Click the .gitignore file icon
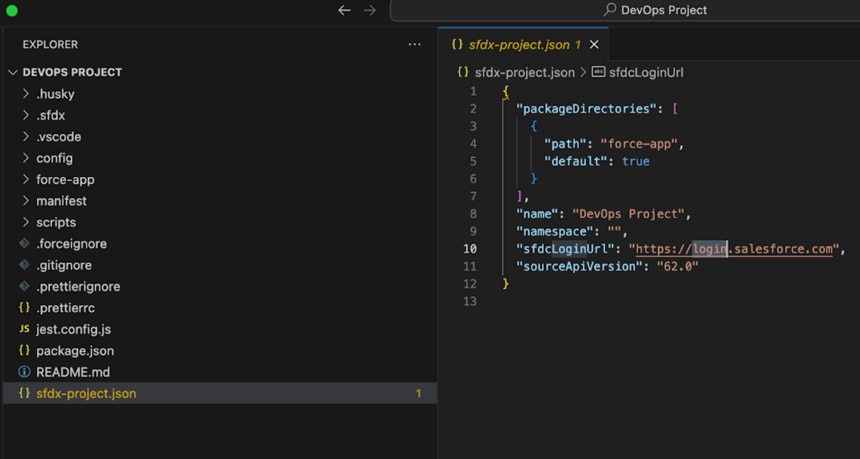Viewport: 860px width, 459px height. click(x=24, y=265)
